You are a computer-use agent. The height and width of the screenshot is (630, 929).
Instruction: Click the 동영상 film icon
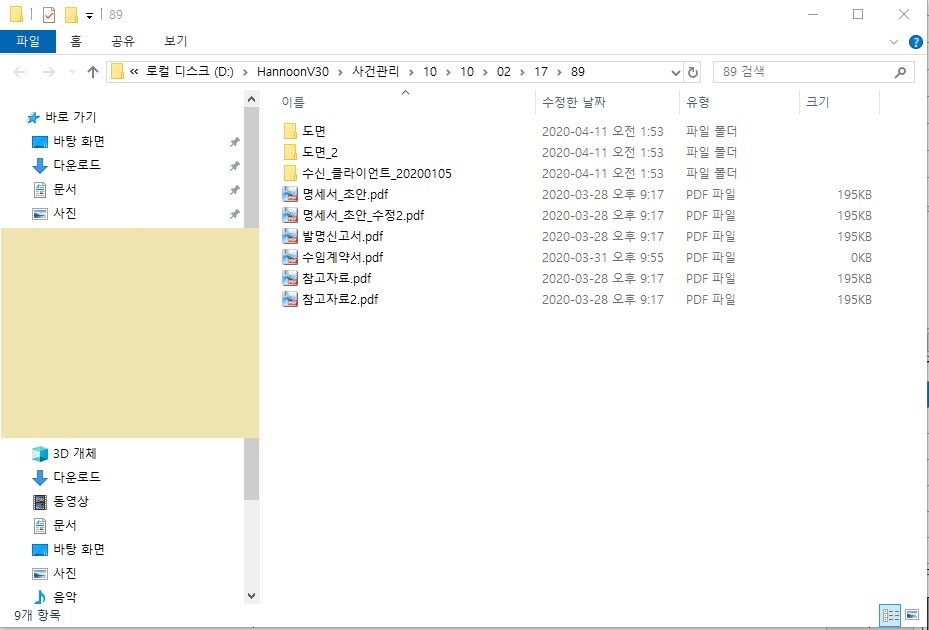click(x=39, y=502)
